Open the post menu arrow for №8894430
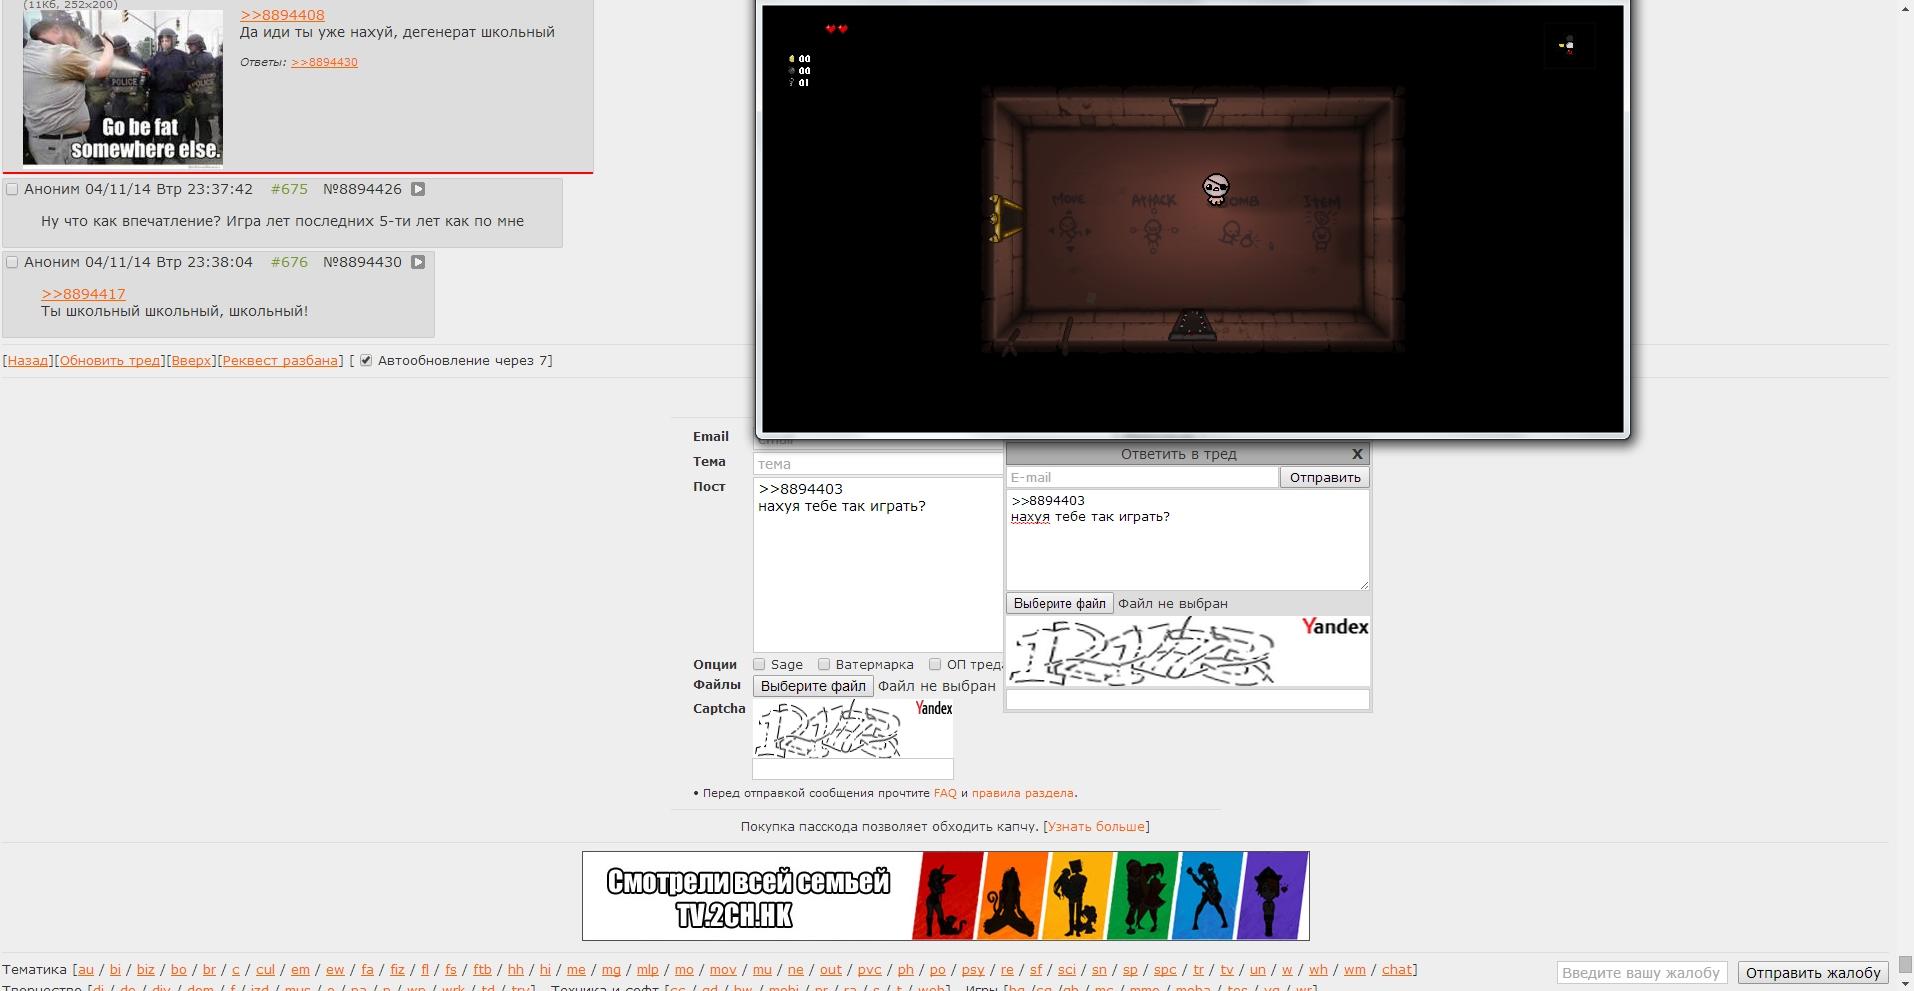The height and width of the screenshot is (991, 1914). pyautogui.click(x=418, y=262)
